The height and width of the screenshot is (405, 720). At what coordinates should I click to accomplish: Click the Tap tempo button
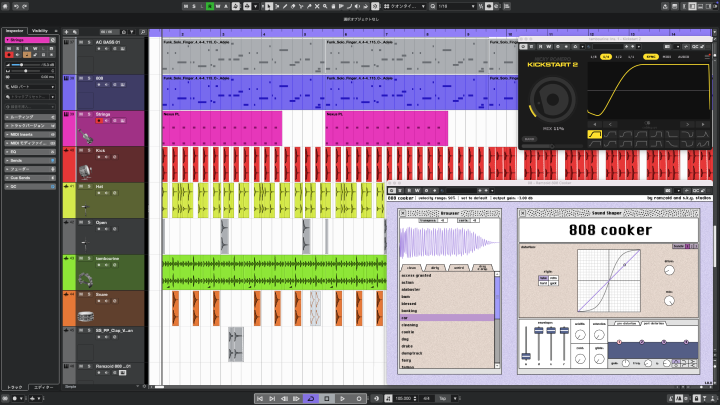(x=443, y=399)
